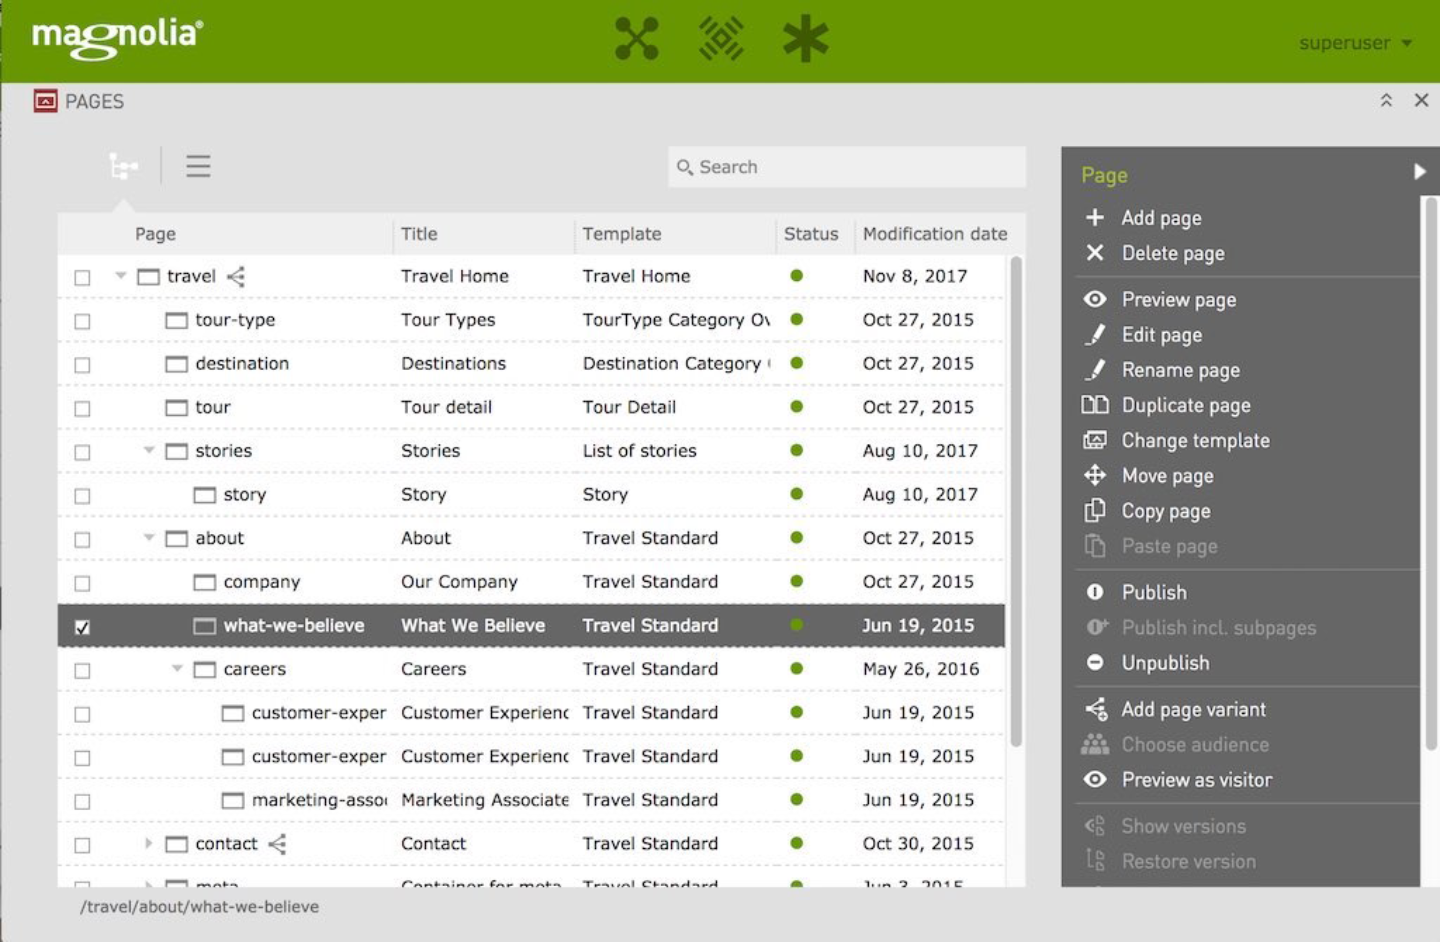
Task: Select the Add page action
Action: (x=1158, y=217)
